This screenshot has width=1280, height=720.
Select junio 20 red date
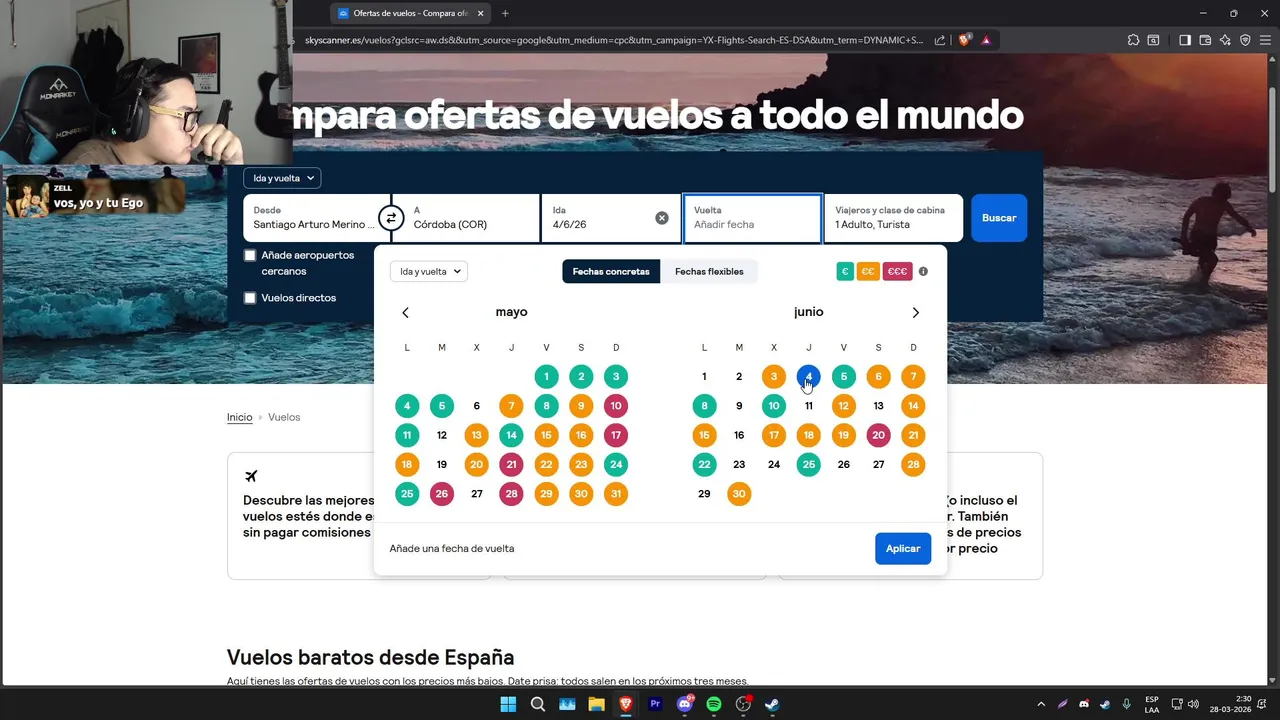[x=878, y=435]
